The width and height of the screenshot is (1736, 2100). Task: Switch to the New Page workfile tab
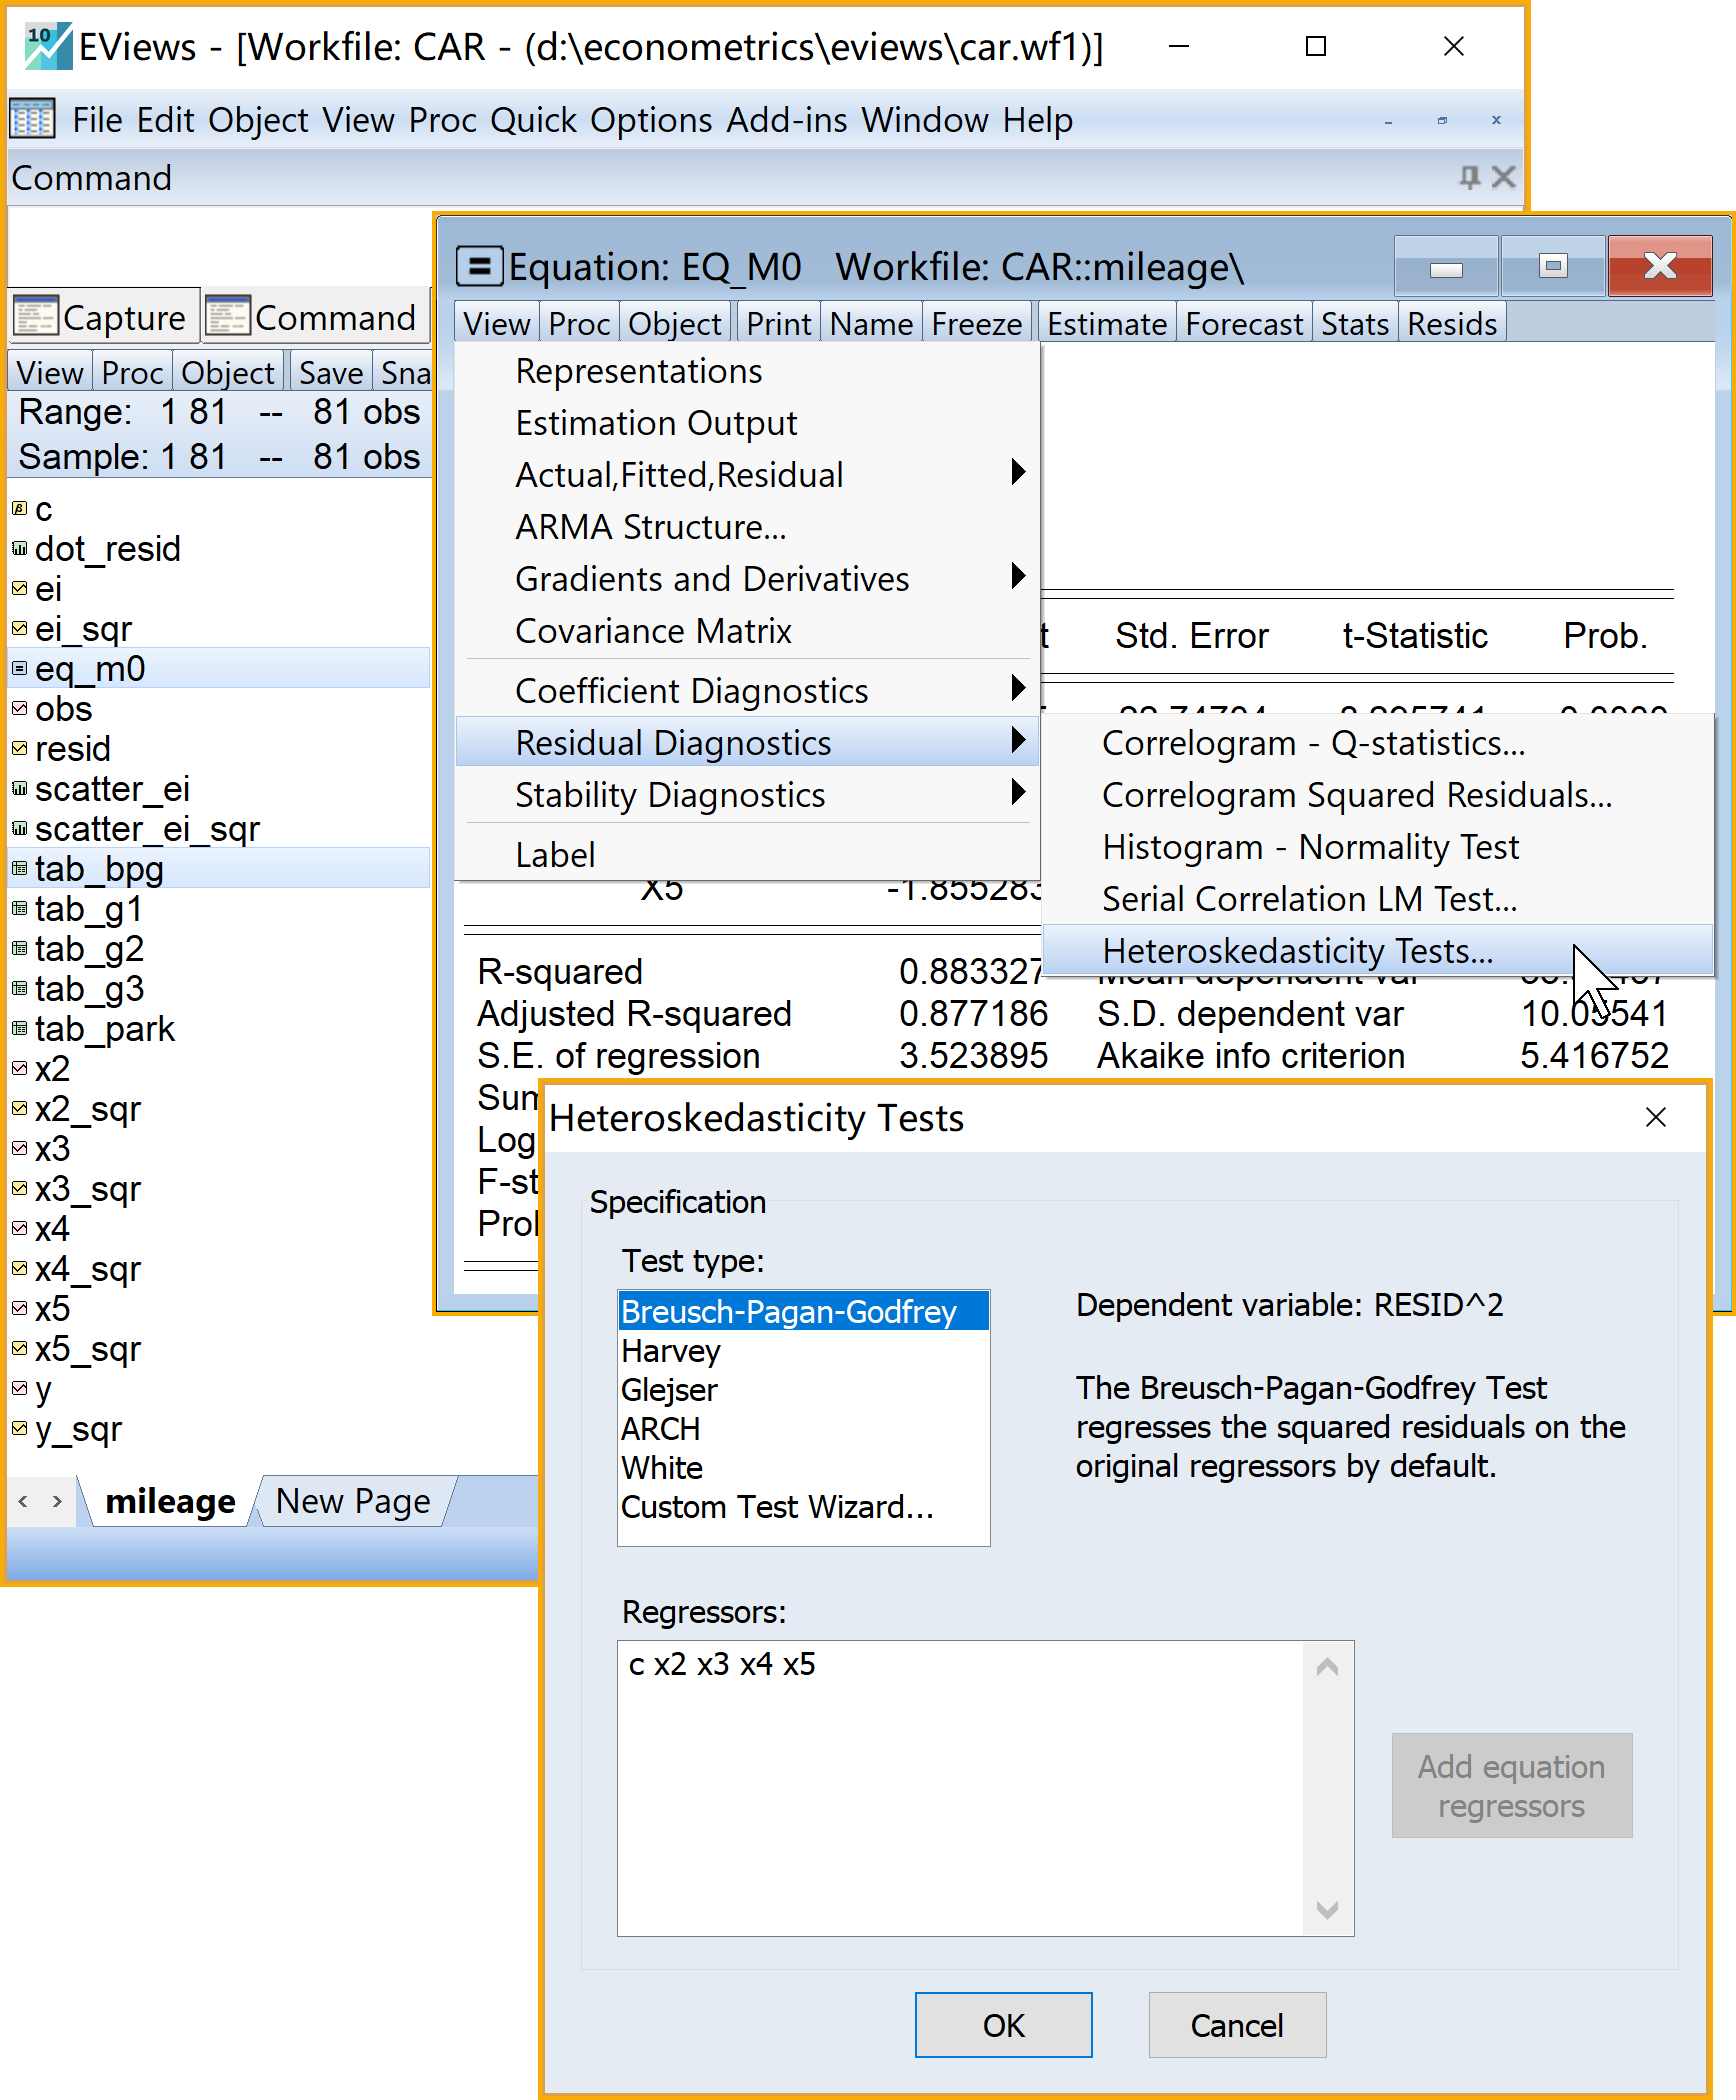[353, 1501]
